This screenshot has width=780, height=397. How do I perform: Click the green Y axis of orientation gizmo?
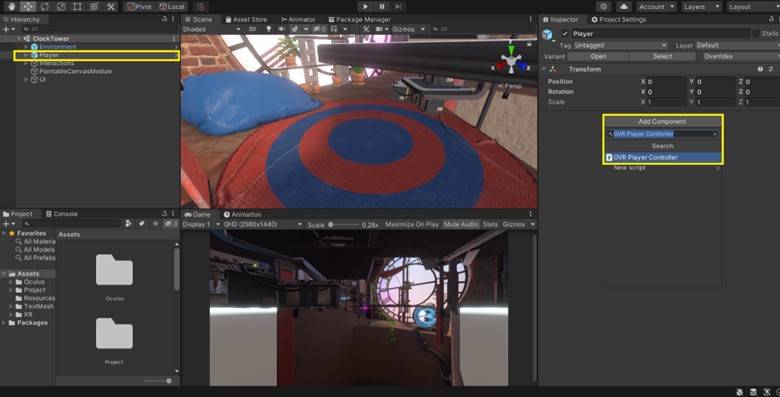tap(511, 50)
